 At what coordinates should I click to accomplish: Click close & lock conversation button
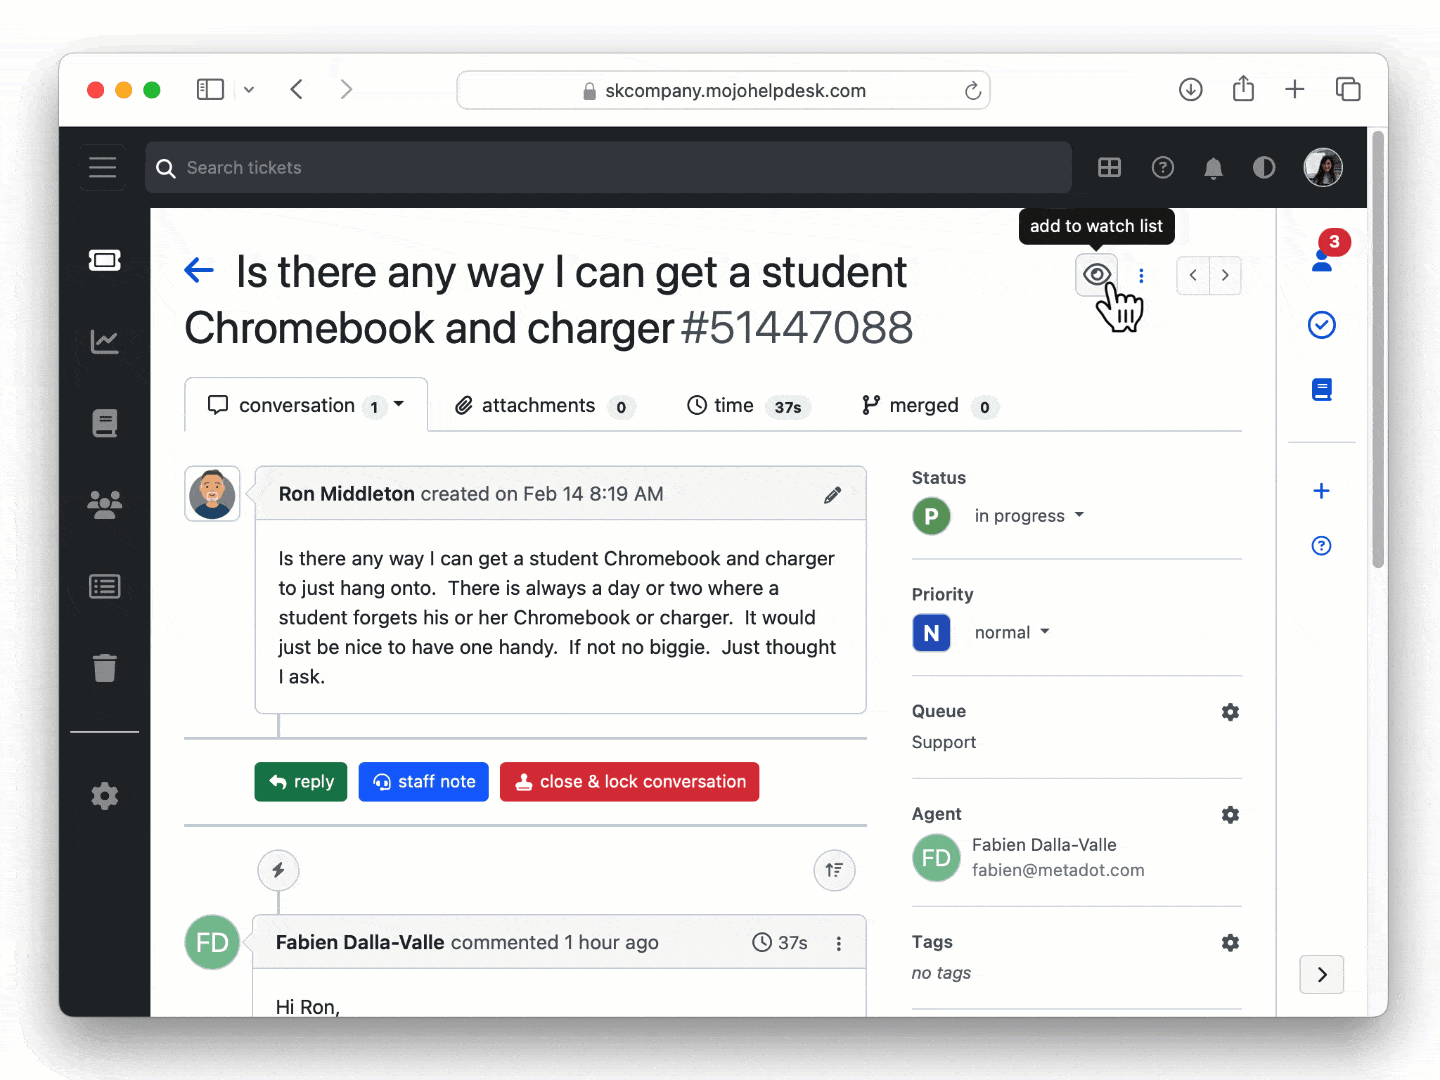tap(630, 782)
